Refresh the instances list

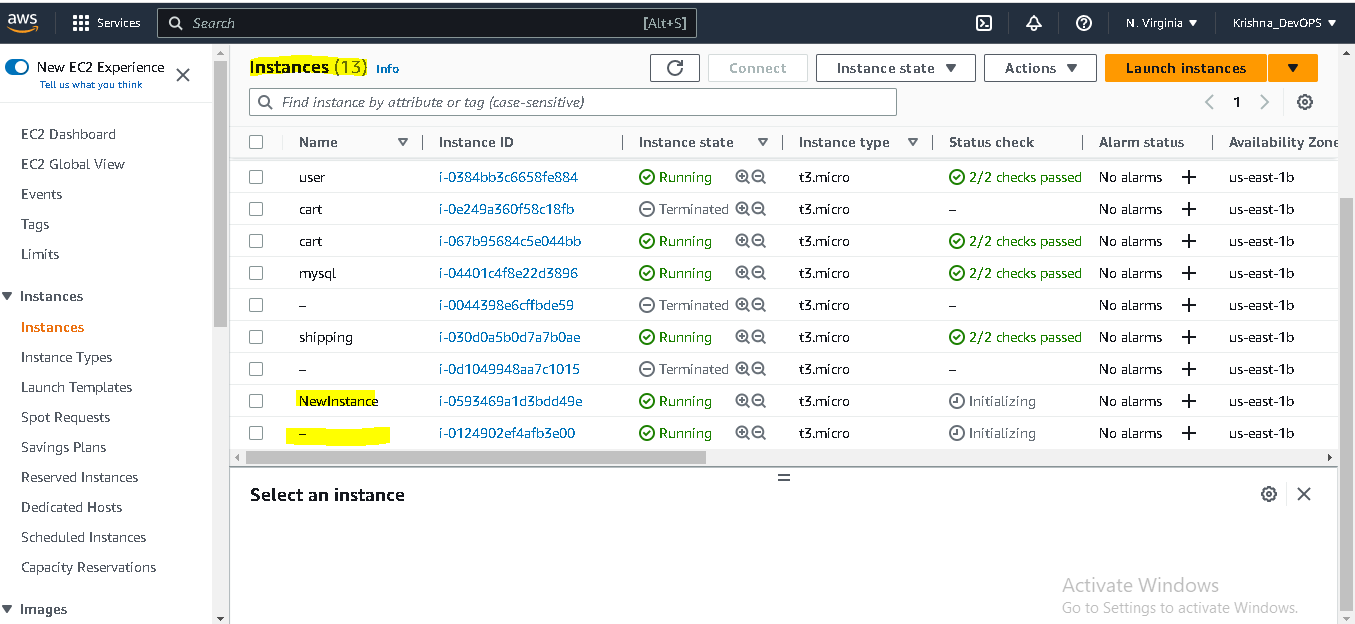pyautogui.click(x=674, y=68)
